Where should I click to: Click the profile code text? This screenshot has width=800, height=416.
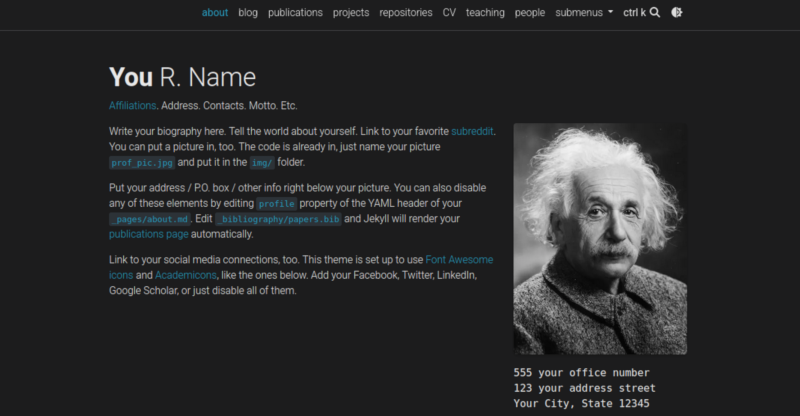click(276, 204)
